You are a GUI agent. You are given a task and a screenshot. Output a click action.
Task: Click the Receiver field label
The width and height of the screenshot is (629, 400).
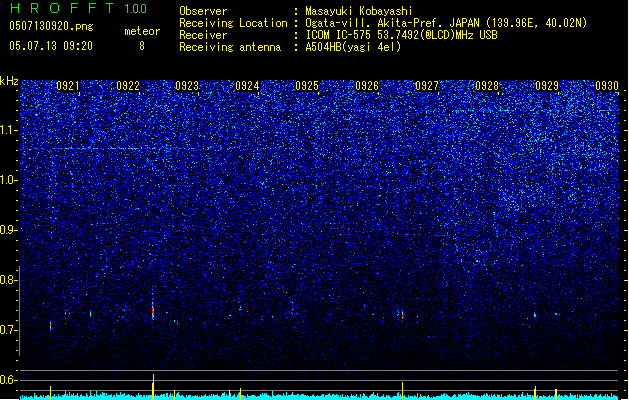click(203, 35)
